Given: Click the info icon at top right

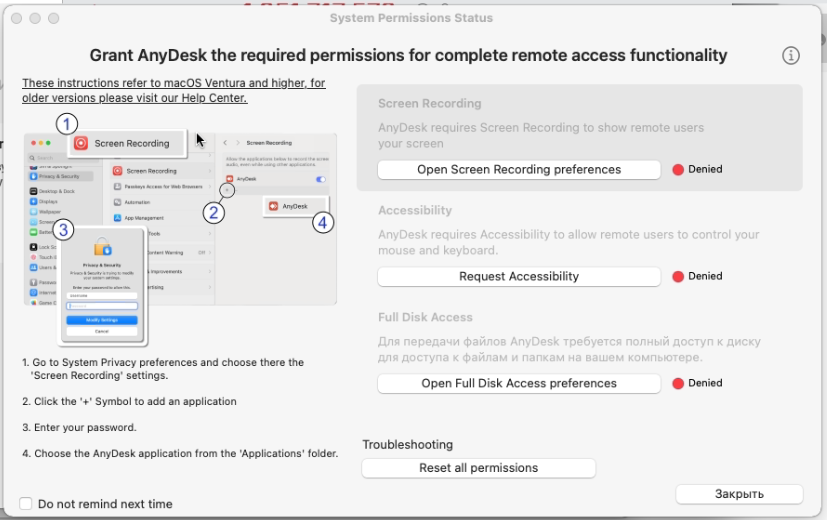Looking at the screenshot, I should pos(791,56).
